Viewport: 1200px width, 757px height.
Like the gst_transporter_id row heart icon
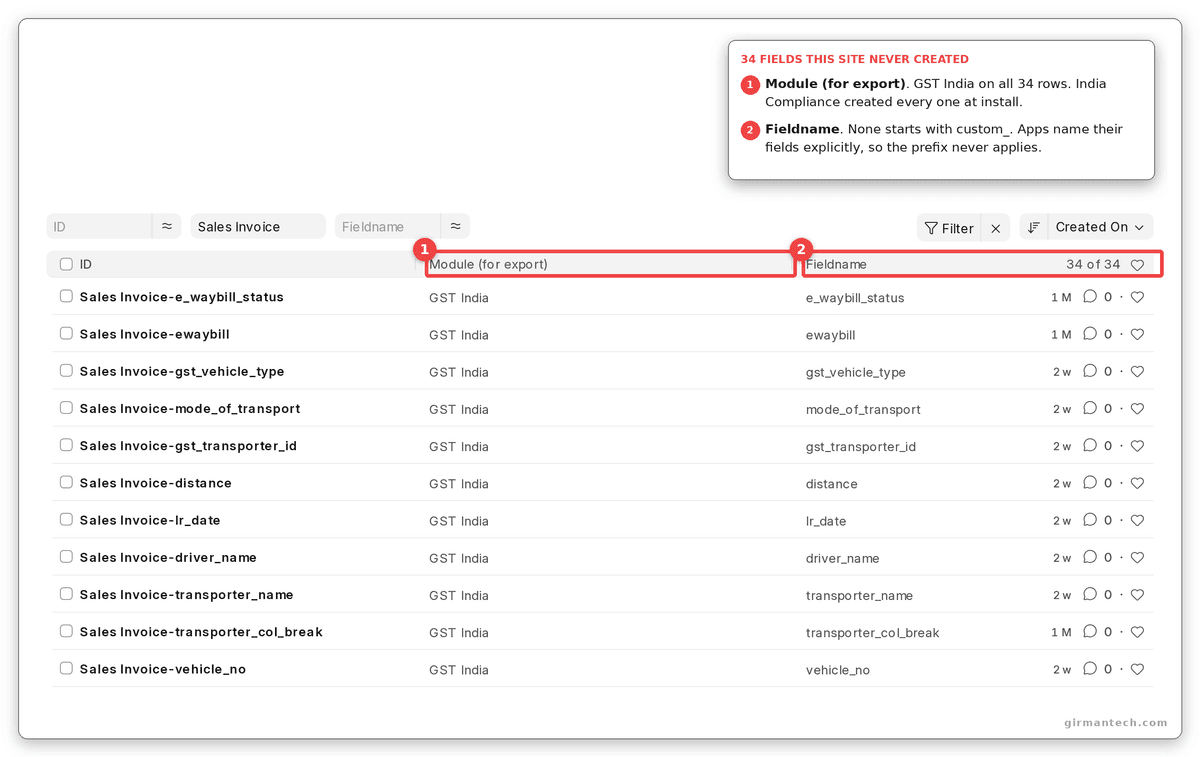point(1137,446)
